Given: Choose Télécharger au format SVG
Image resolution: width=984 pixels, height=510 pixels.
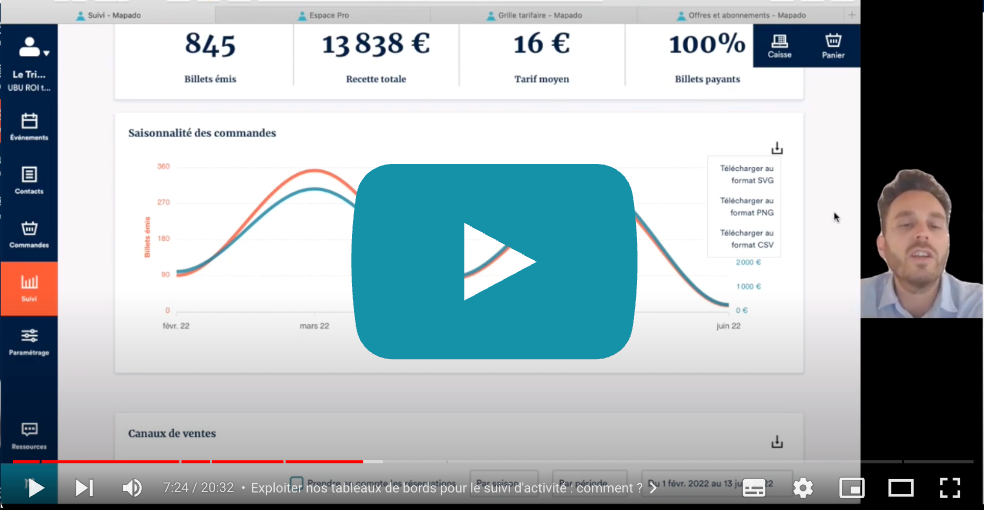Looking at the screenshot, I should point(746,174).
